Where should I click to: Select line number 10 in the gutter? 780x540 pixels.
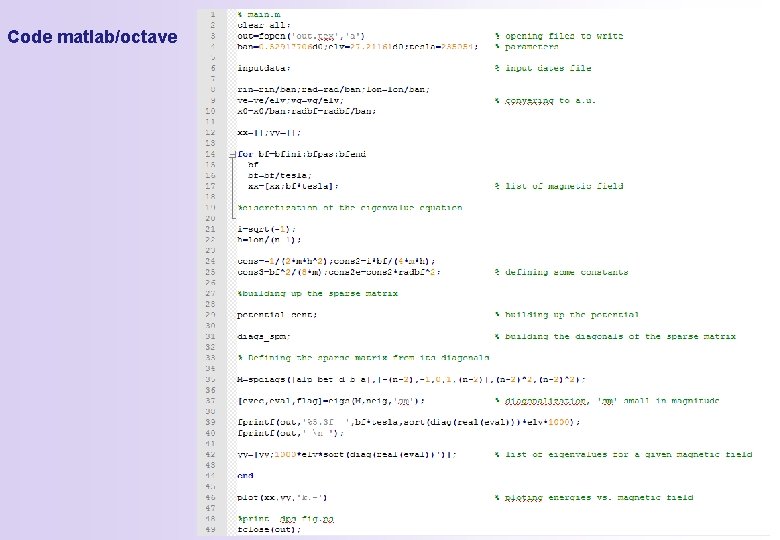point(210,111)
